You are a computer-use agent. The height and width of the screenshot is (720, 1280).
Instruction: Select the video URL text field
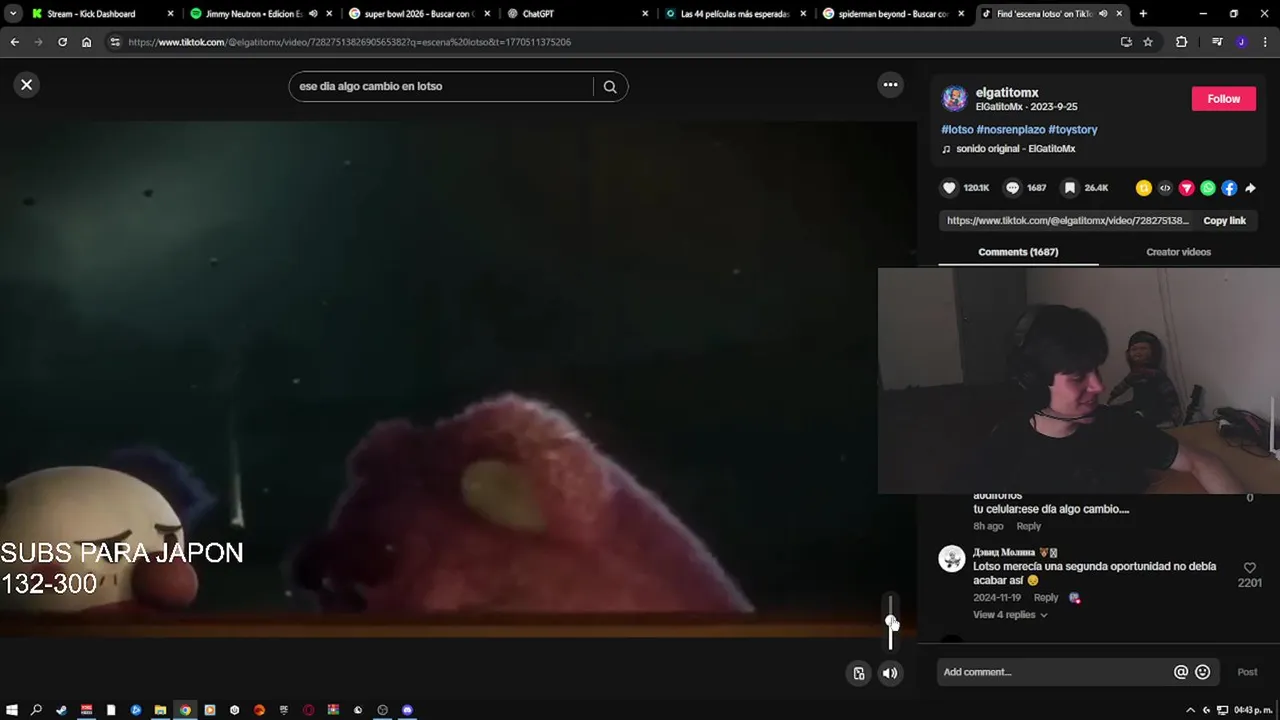(1067, 221)
